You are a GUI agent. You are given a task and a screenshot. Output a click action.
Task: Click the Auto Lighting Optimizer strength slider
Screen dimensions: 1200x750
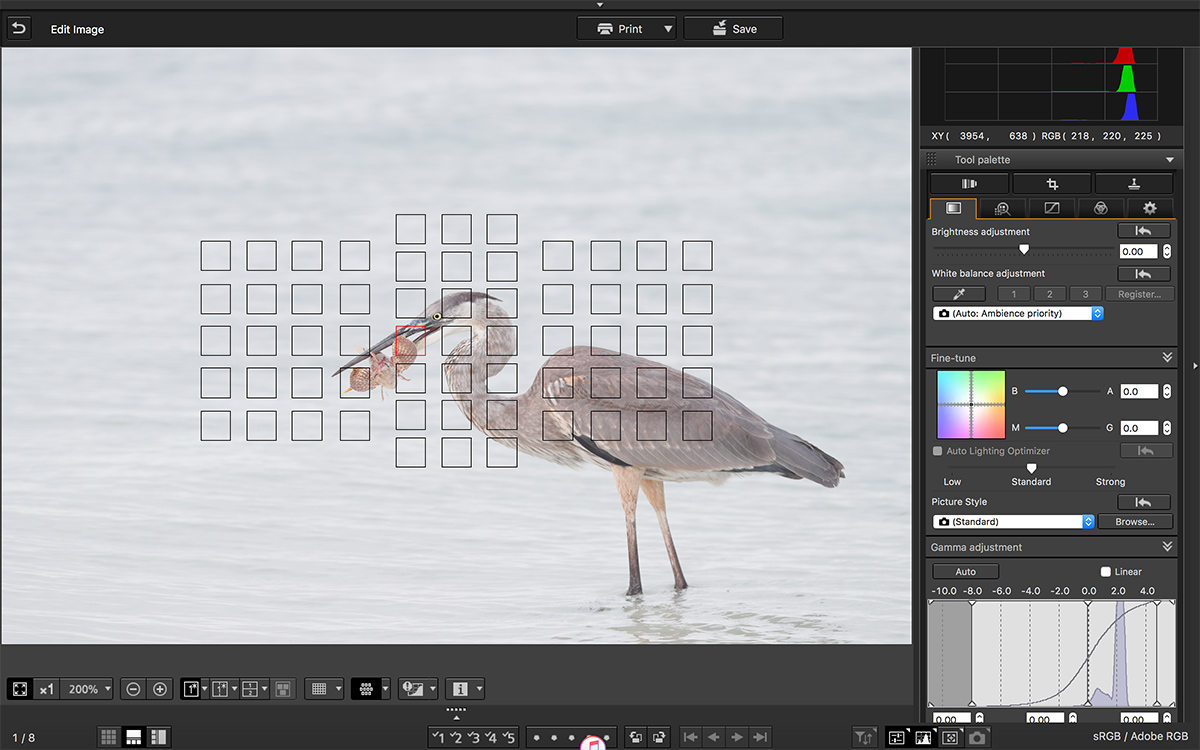tap(1031, 468)
